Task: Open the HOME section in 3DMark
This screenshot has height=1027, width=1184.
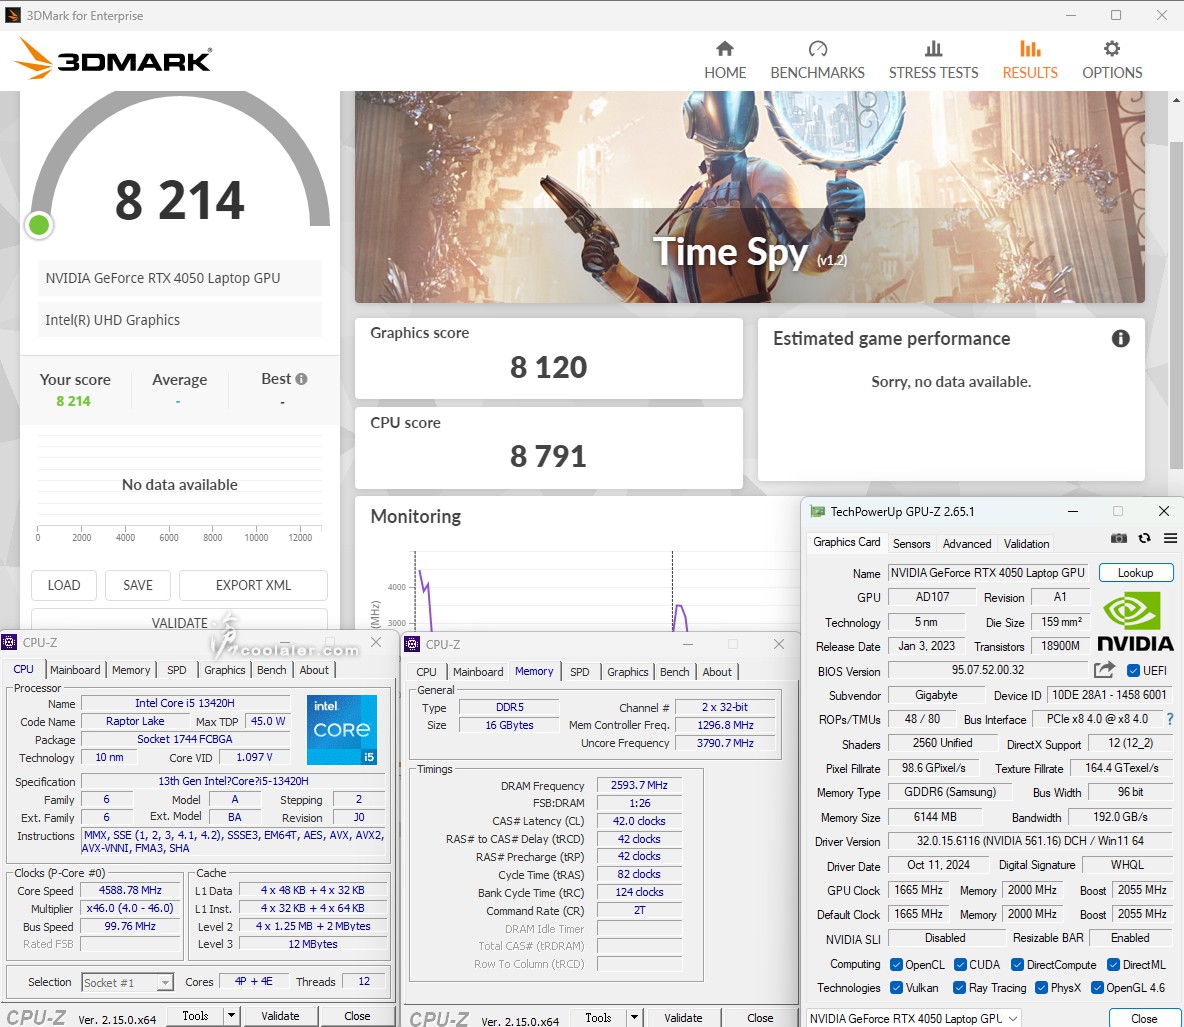Action: 725,60
